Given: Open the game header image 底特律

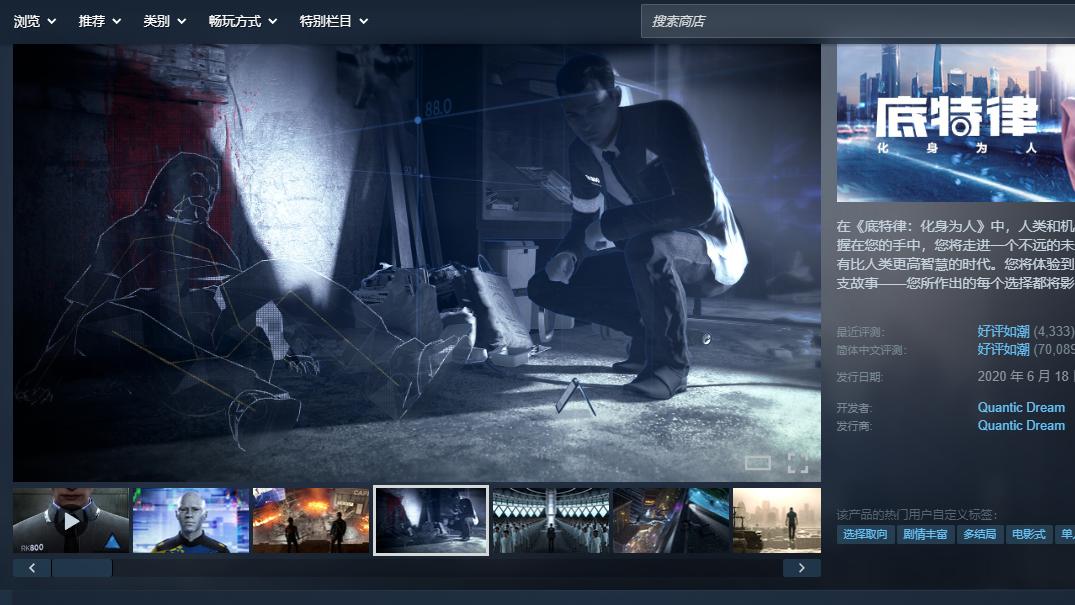Looking at the screenshot, I should pos(956,123).
